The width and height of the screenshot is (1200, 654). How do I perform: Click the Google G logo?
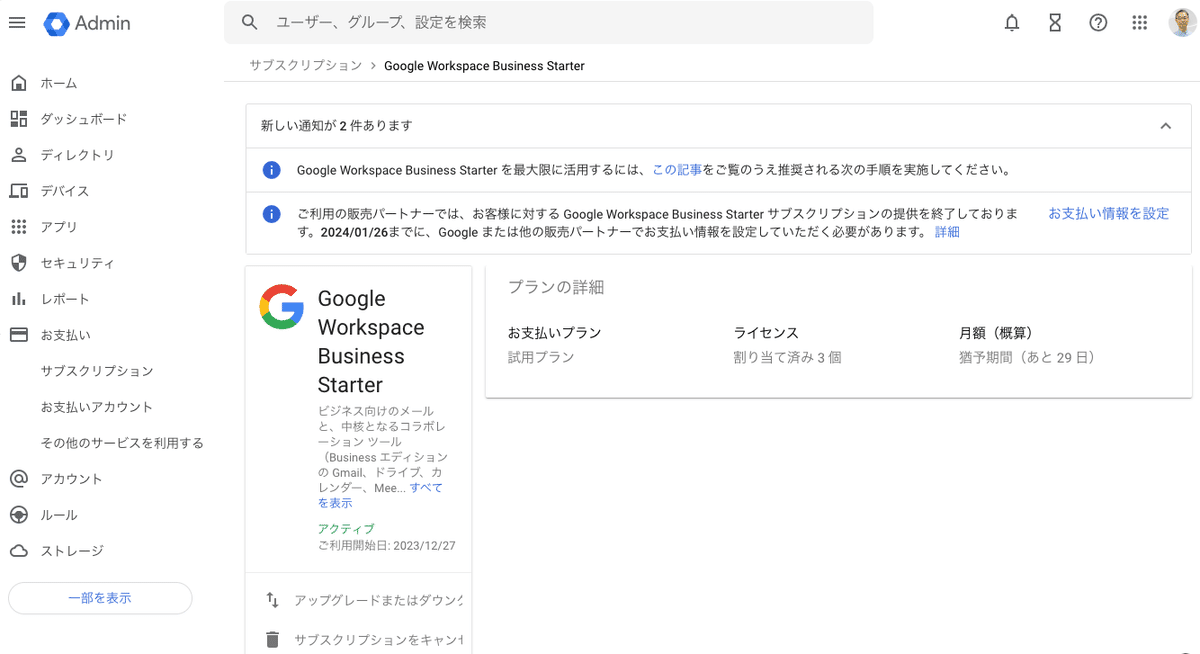tap(282, 307)
